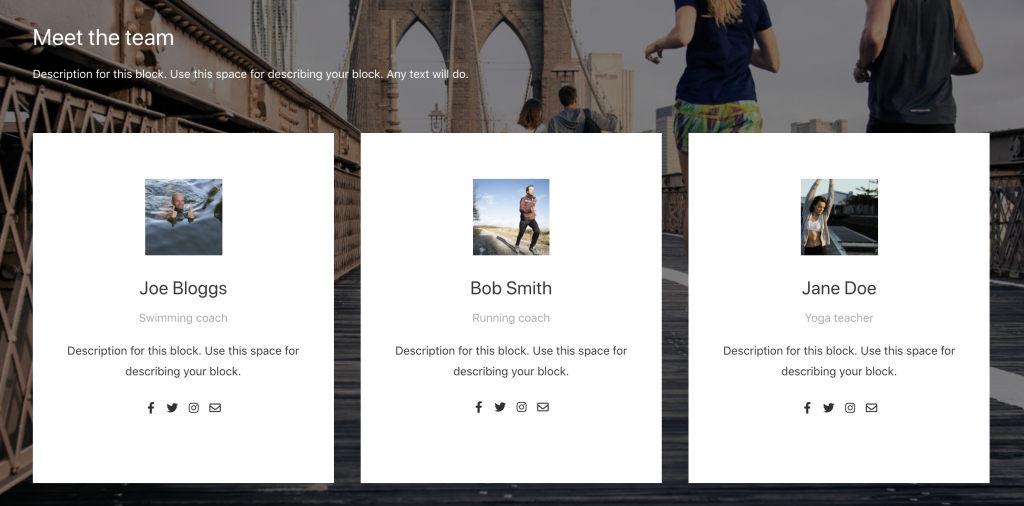Open Bob Smith's Facebook icon

click(x=479, y=407)
